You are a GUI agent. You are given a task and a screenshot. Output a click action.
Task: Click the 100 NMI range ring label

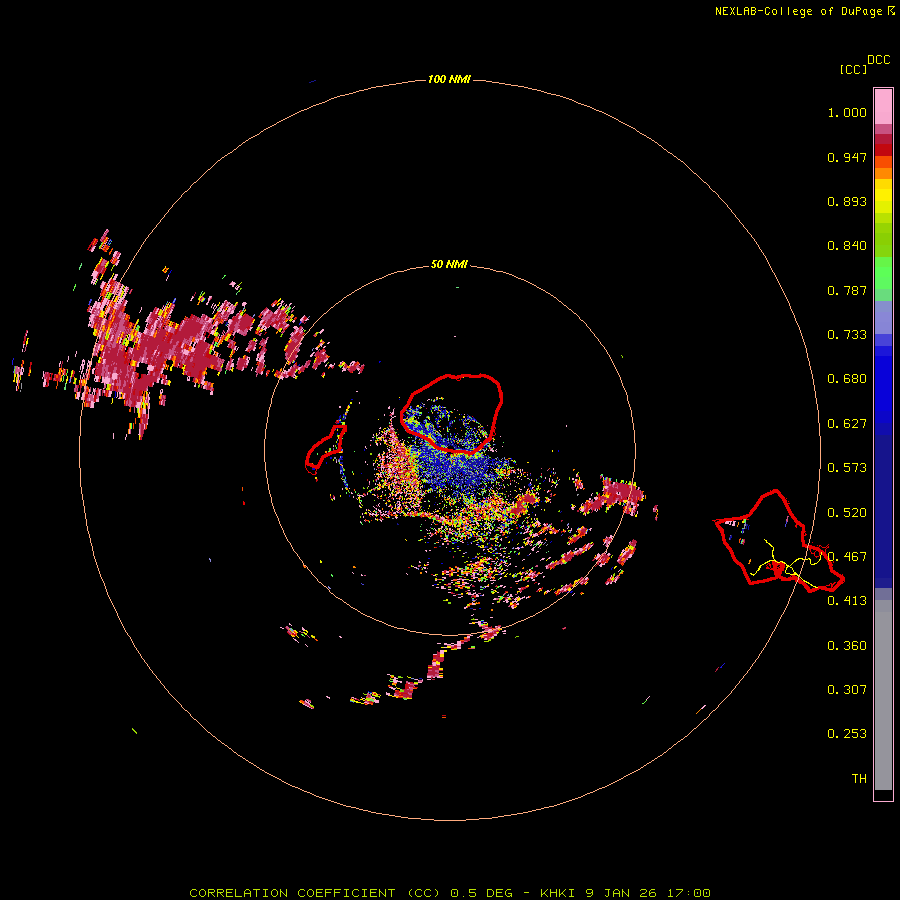449,79
